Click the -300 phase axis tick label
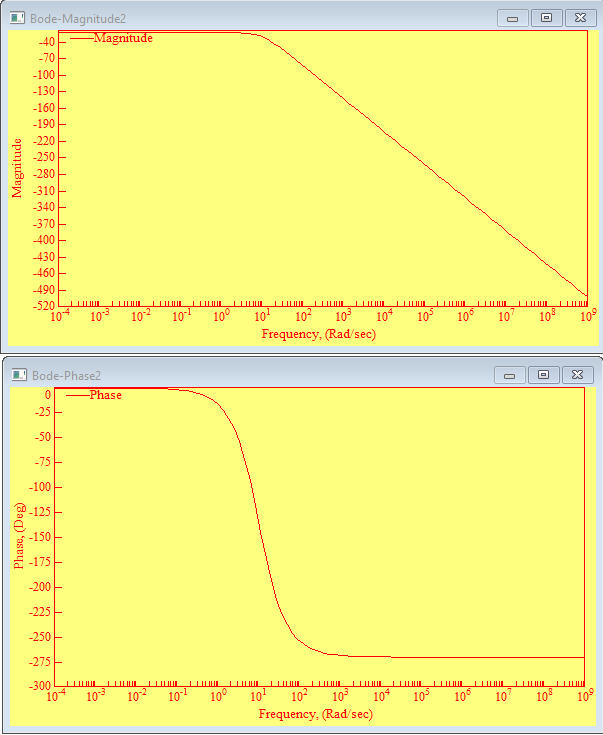The image size is (603, 735). click(x=40, y=686)
